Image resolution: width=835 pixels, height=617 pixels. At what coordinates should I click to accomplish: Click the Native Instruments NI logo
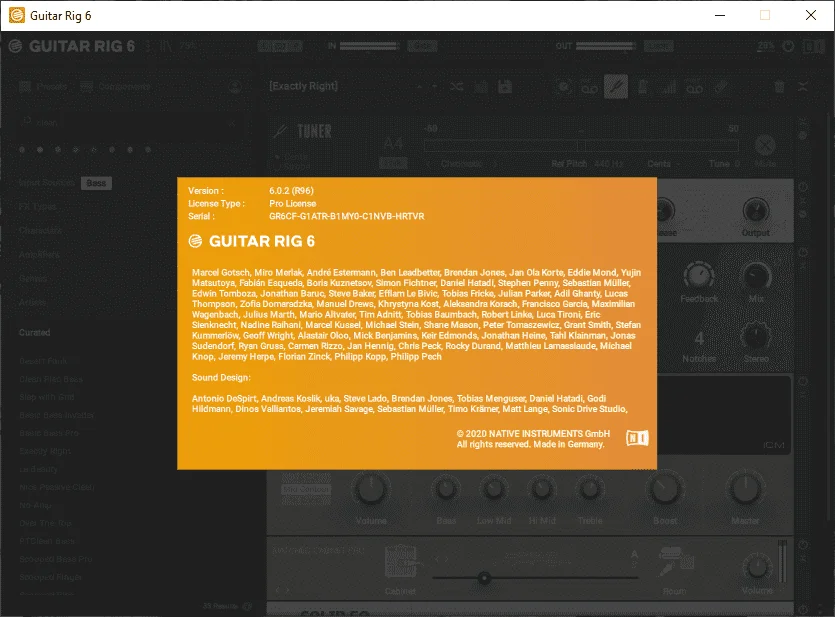coord(637,438)
